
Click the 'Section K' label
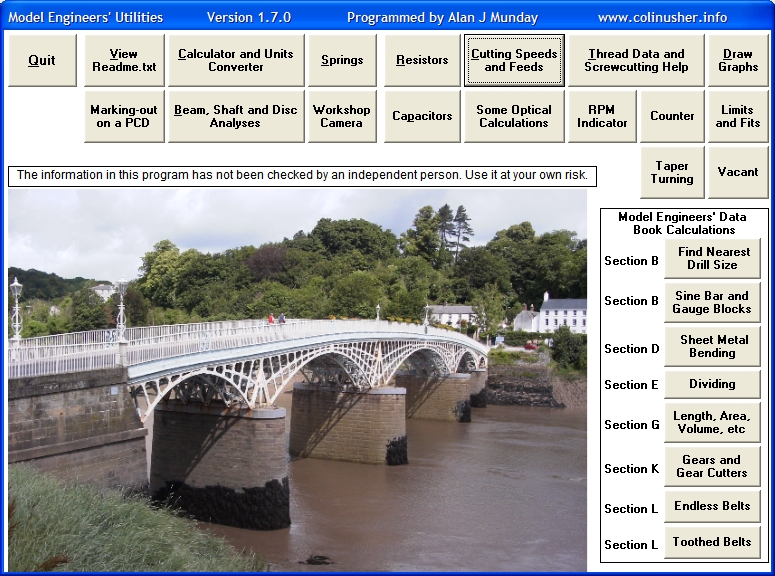(632, 469)
